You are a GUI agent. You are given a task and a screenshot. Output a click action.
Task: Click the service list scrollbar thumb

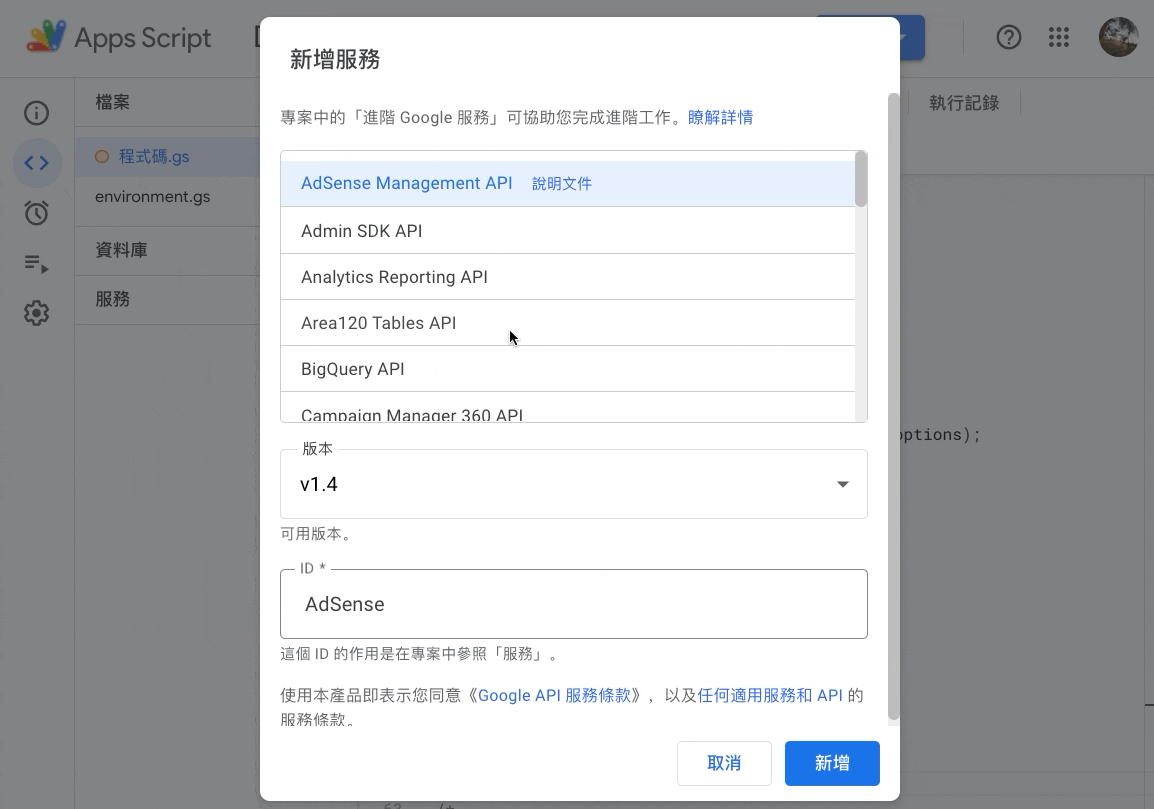coord(861,179)
